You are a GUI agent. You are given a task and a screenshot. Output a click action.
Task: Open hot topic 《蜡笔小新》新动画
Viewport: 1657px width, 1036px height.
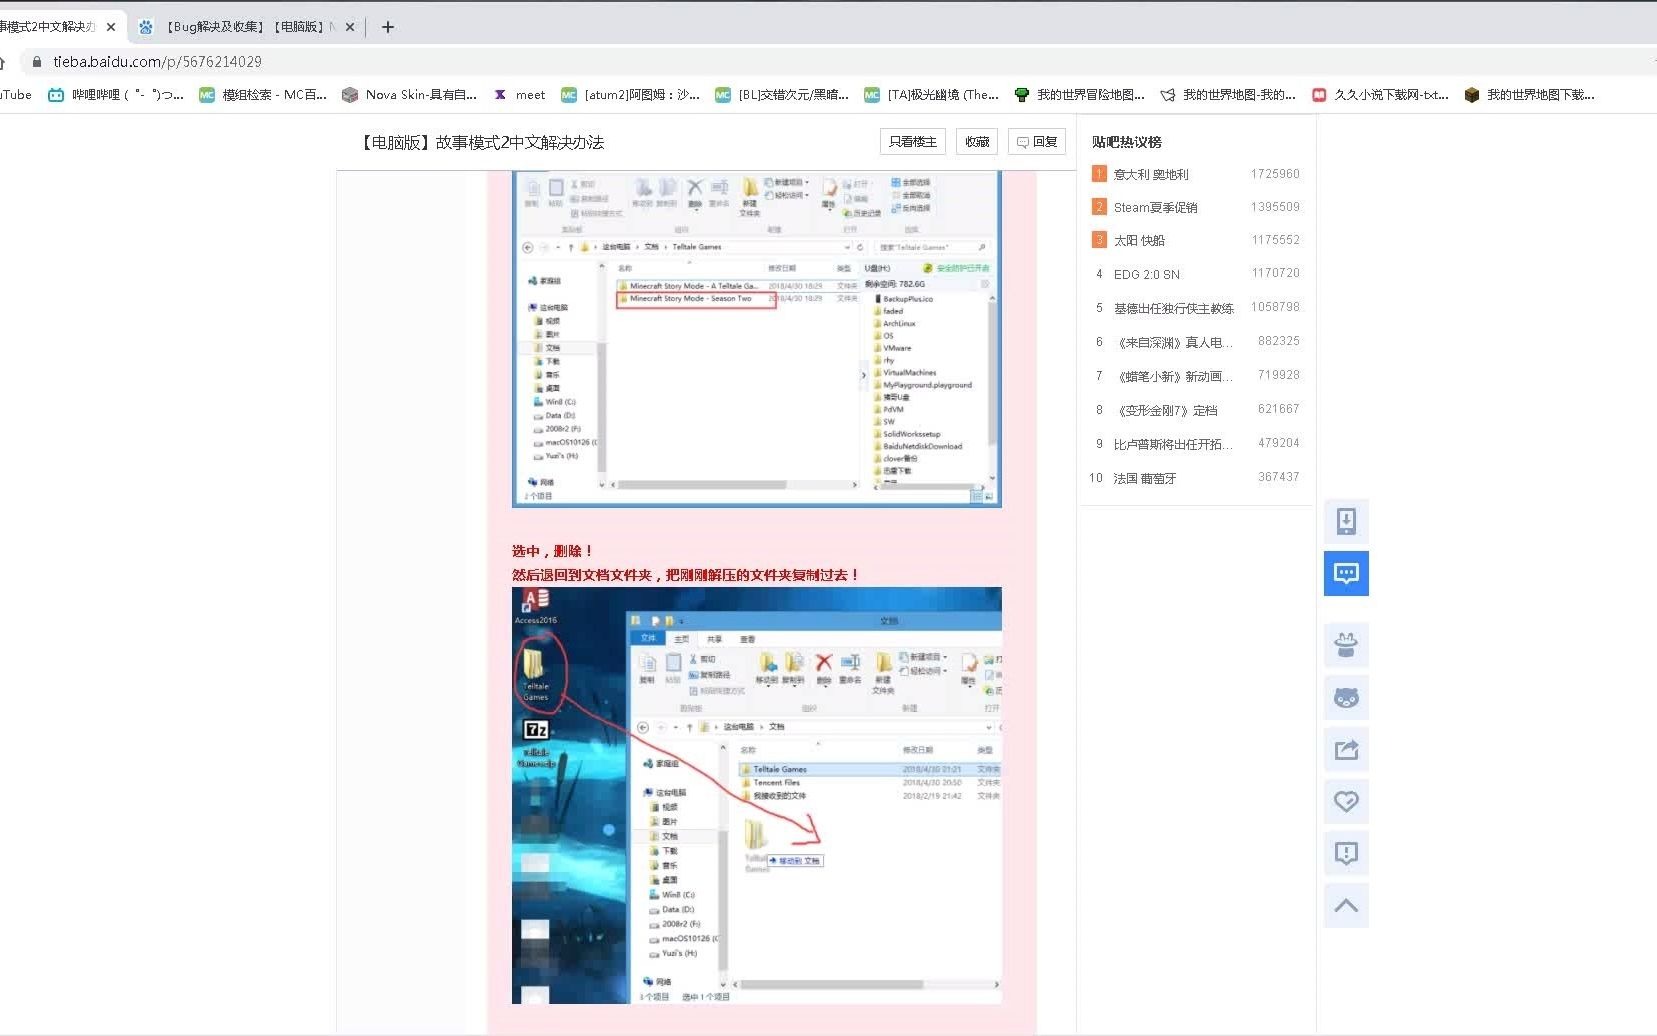click(1174, 376)
